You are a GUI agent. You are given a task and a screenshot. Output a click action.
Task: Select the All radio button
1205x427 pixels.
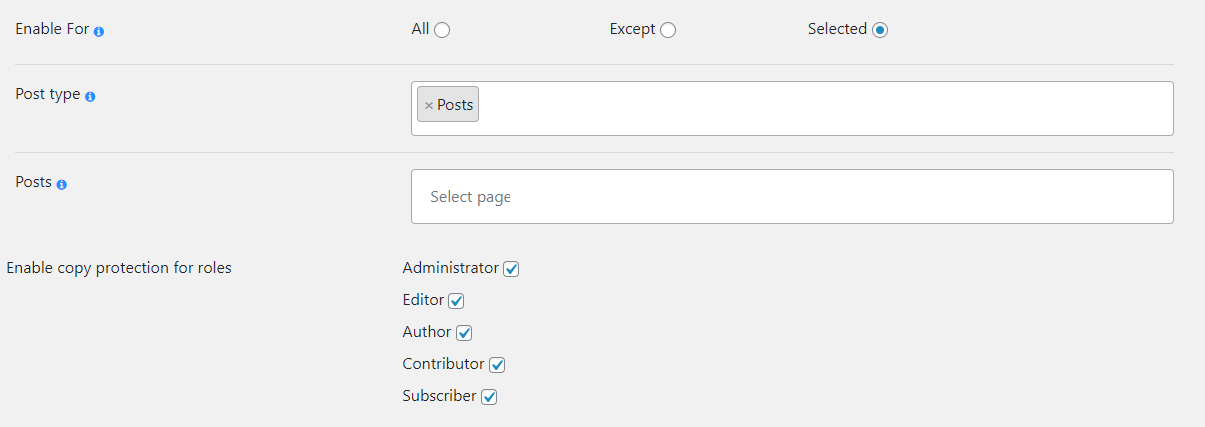click(x=442, y=30)
